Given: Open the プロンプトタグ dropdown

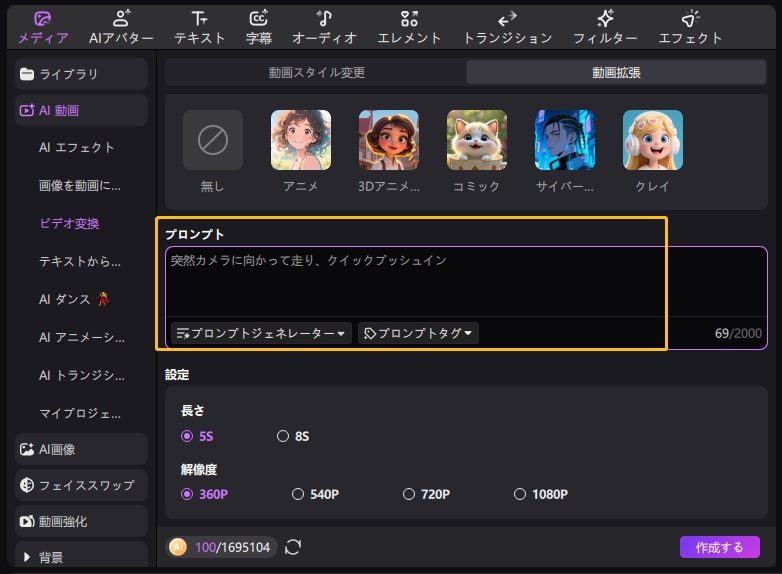Looking at the screenshot, I should (x=418, y=333).
